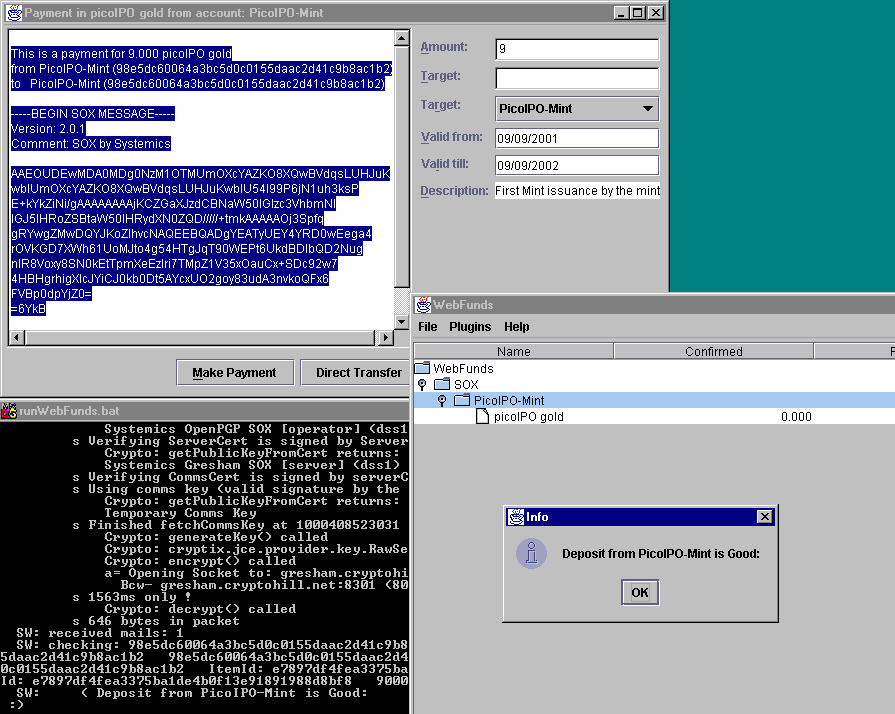895x714 pixels.
Task: Click the Java icon in Payment window title
Action: pos(14,13)
